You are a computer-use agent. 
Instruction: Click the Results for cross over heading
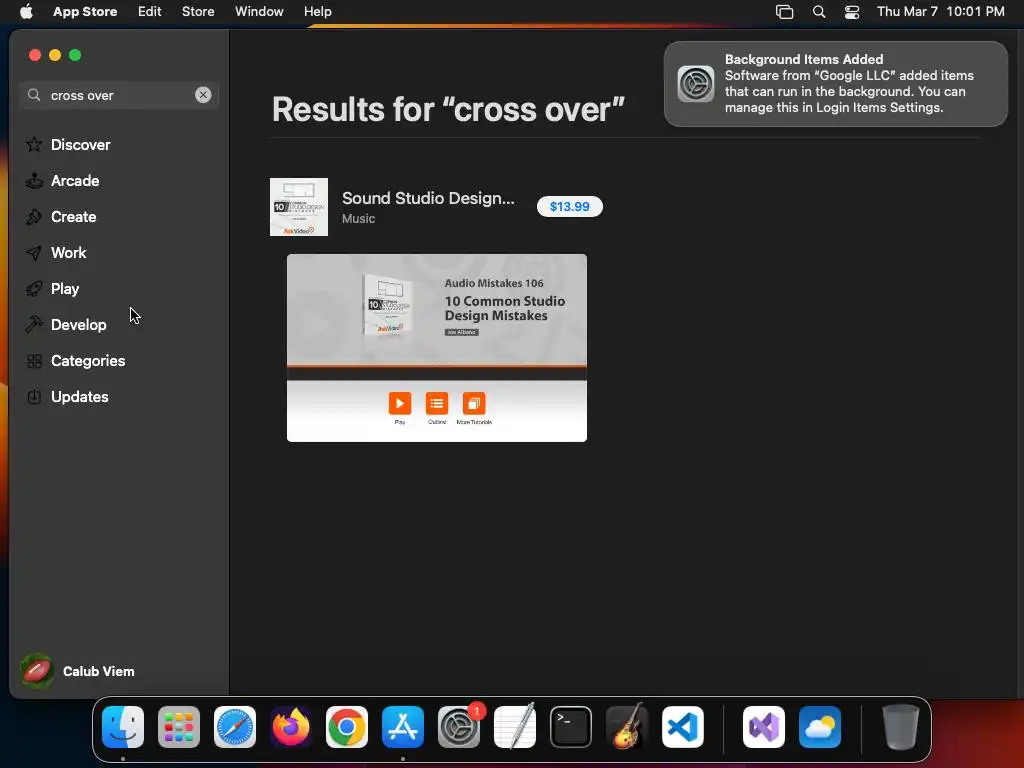448,109
